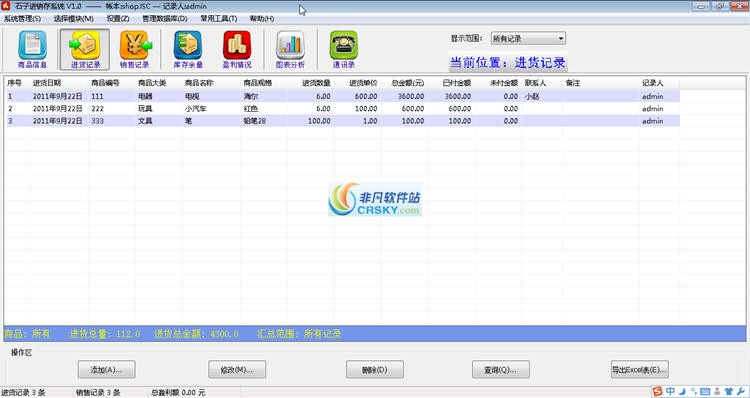Image resolution: width=750 pixels, height=398 pixels.
Task: Click the 销售记录 3 条 status bar entry
Action: click(x=98, y=393)
